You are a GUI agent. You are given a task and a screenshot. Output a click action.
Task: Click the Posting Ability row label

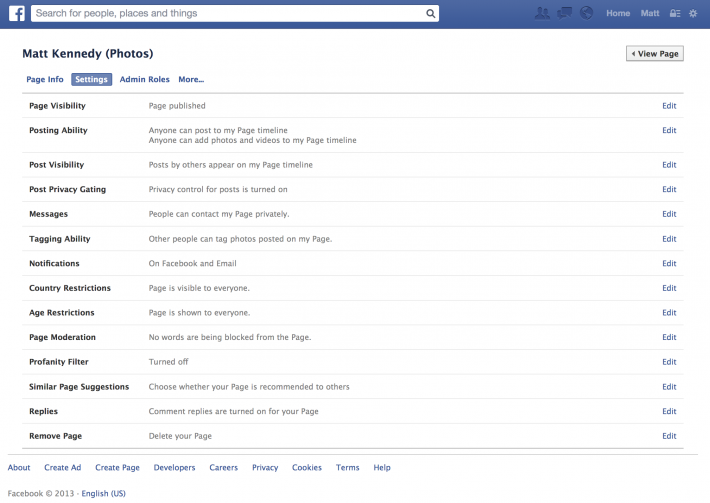point(58,130)
